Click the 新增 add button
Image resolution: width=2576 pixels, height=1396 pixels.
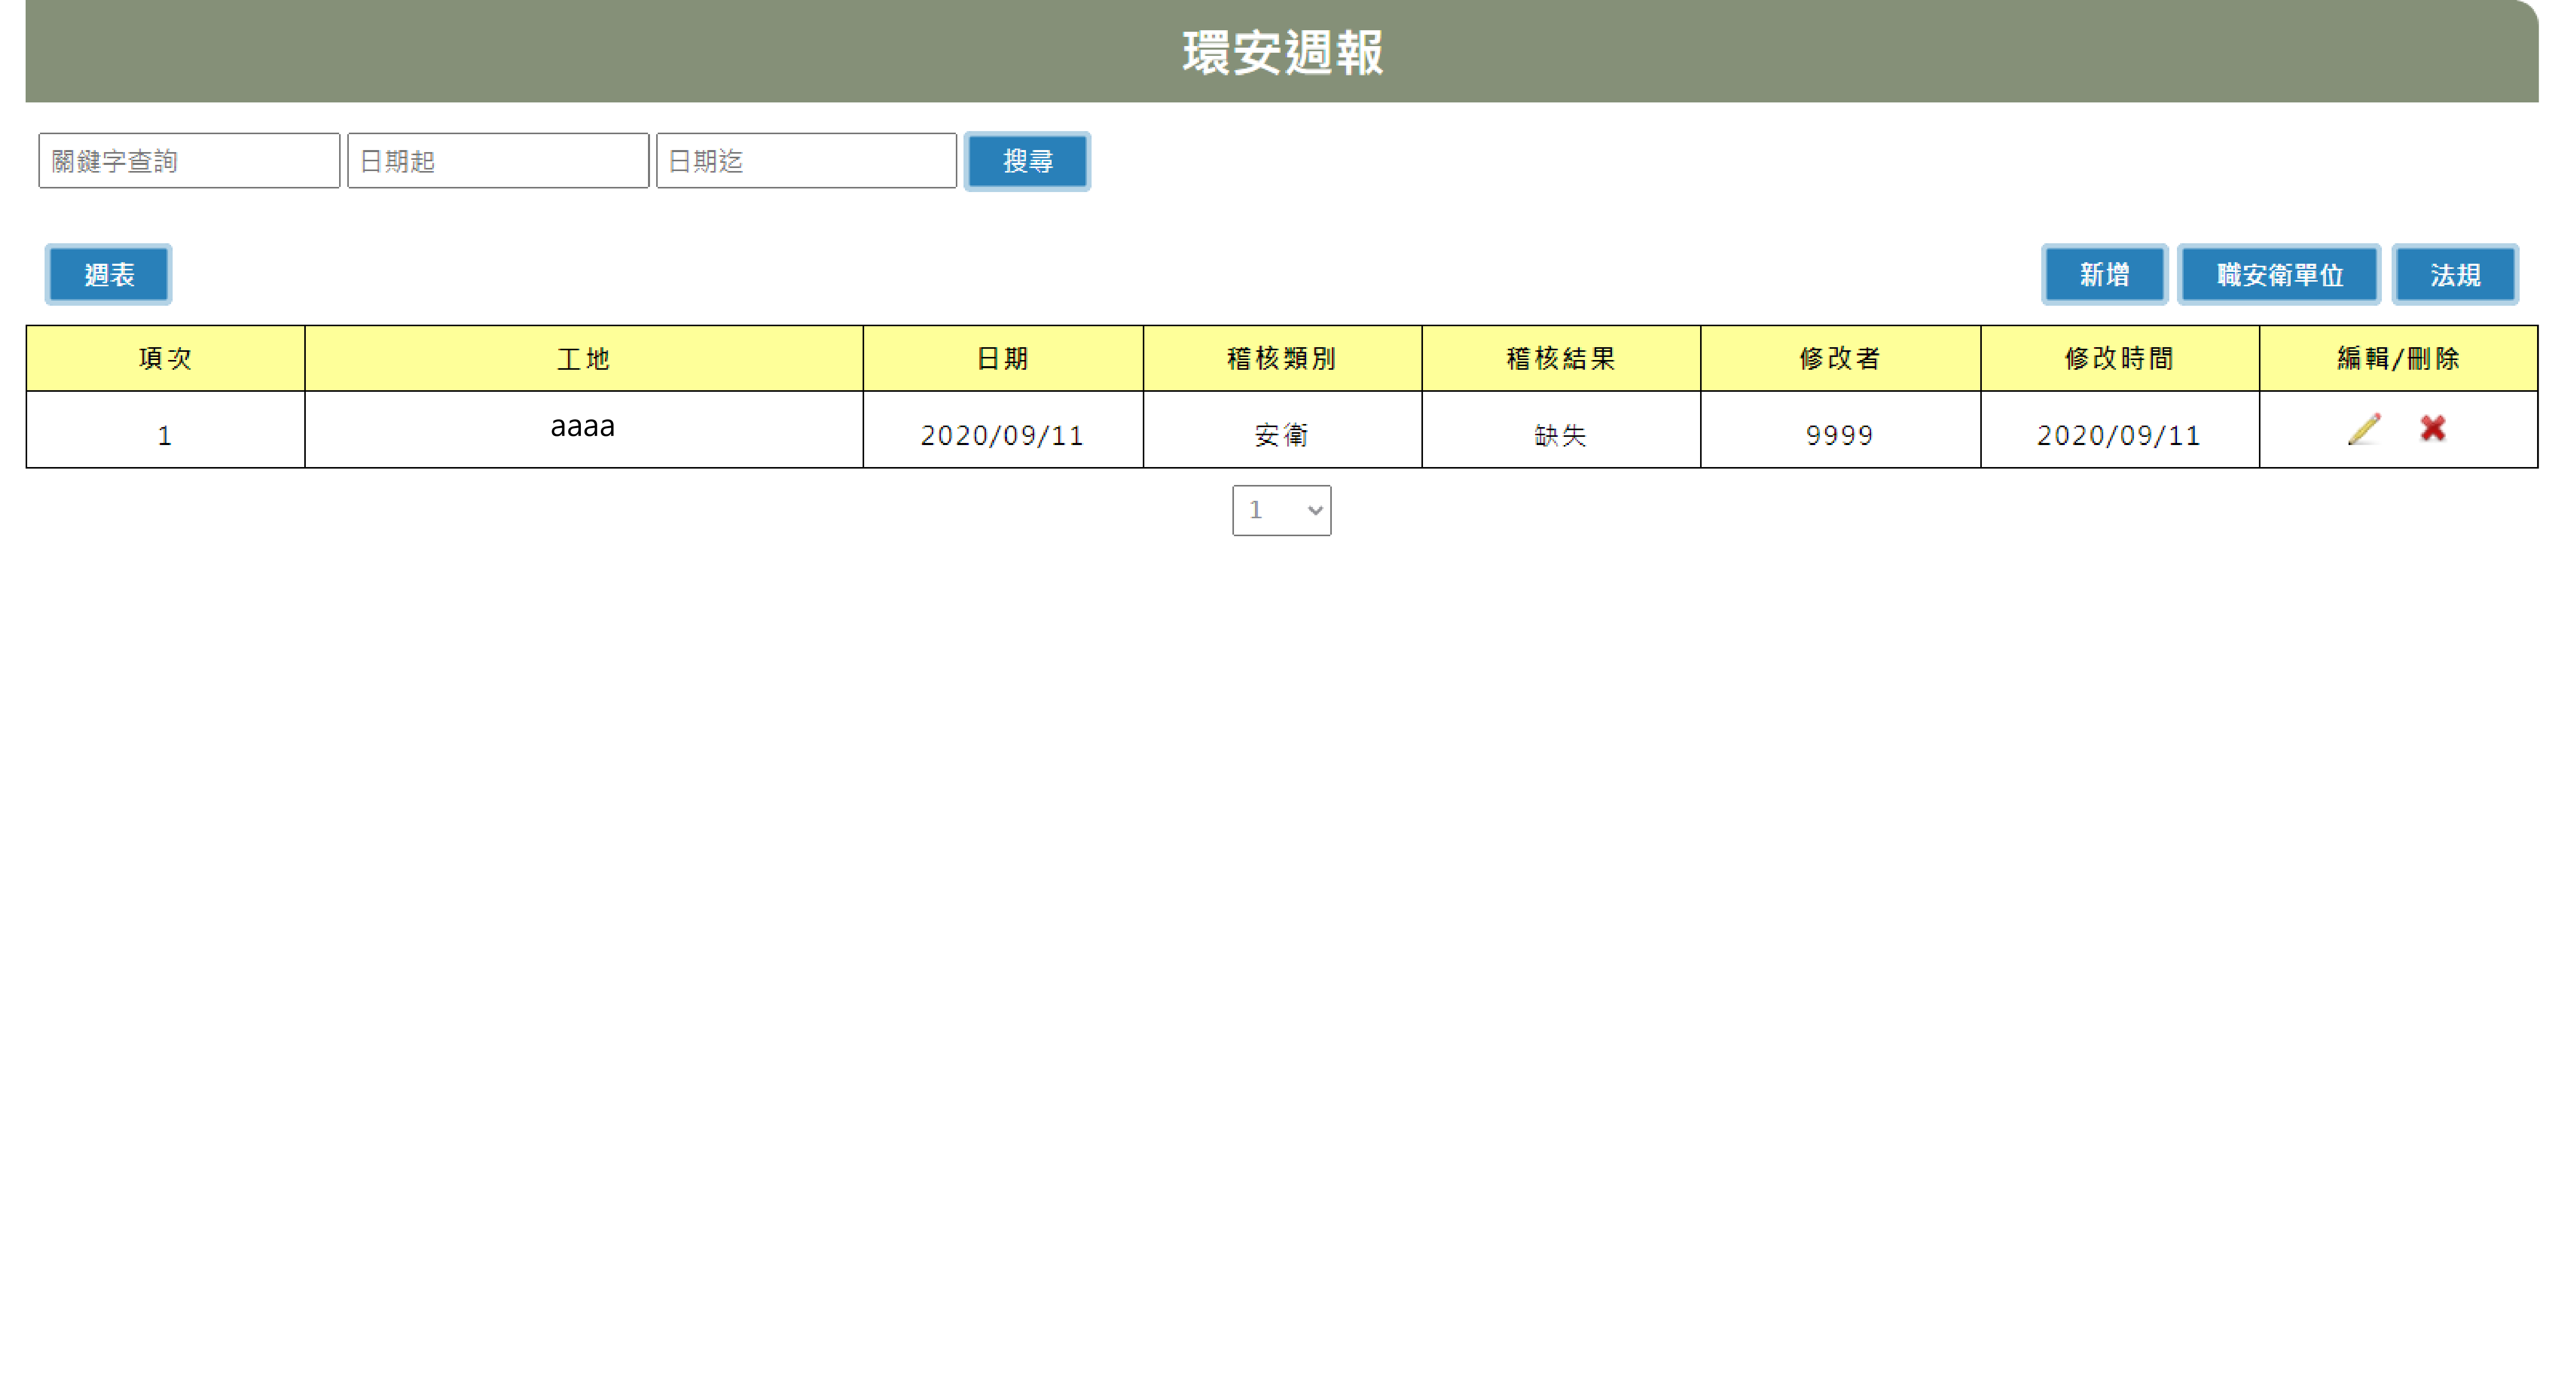point(2104,274)
